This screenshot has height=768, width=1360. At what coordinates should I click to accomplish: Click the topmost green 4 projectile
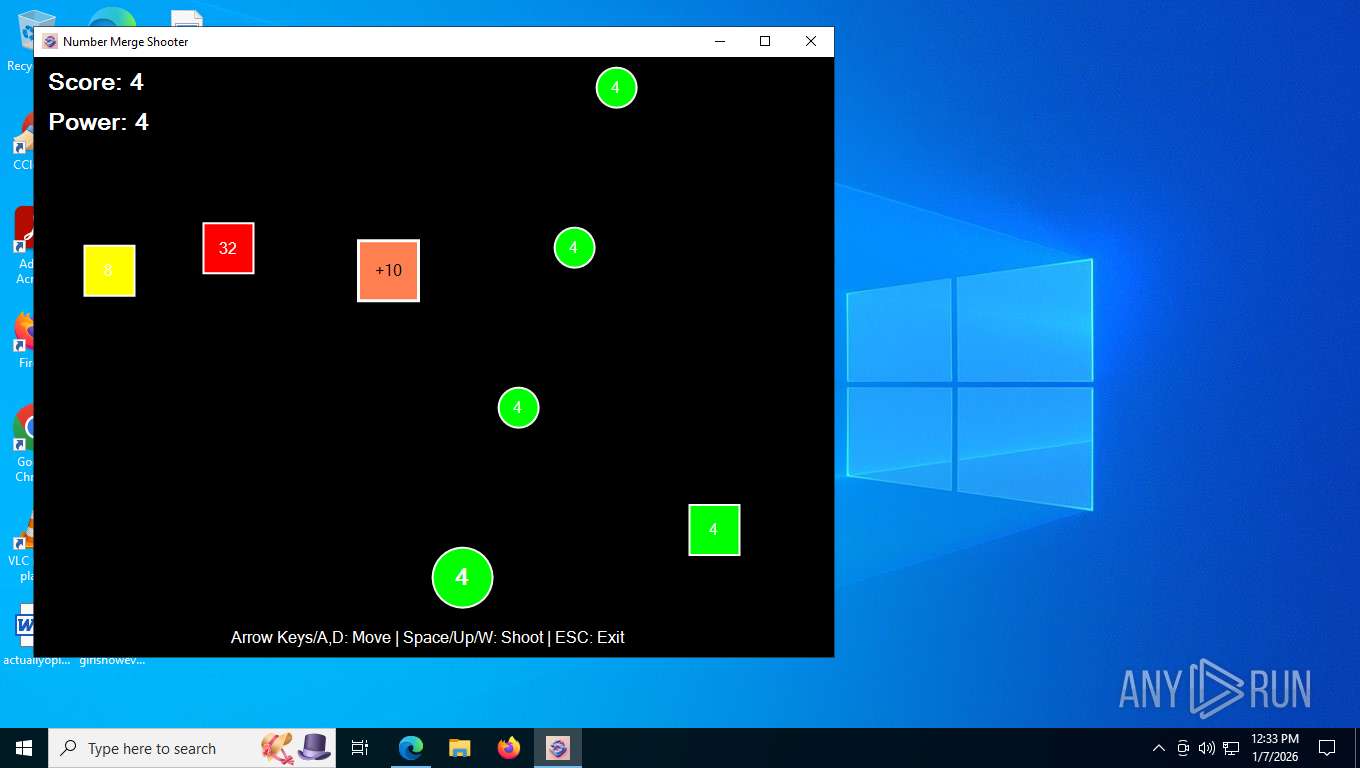[616, 88]
